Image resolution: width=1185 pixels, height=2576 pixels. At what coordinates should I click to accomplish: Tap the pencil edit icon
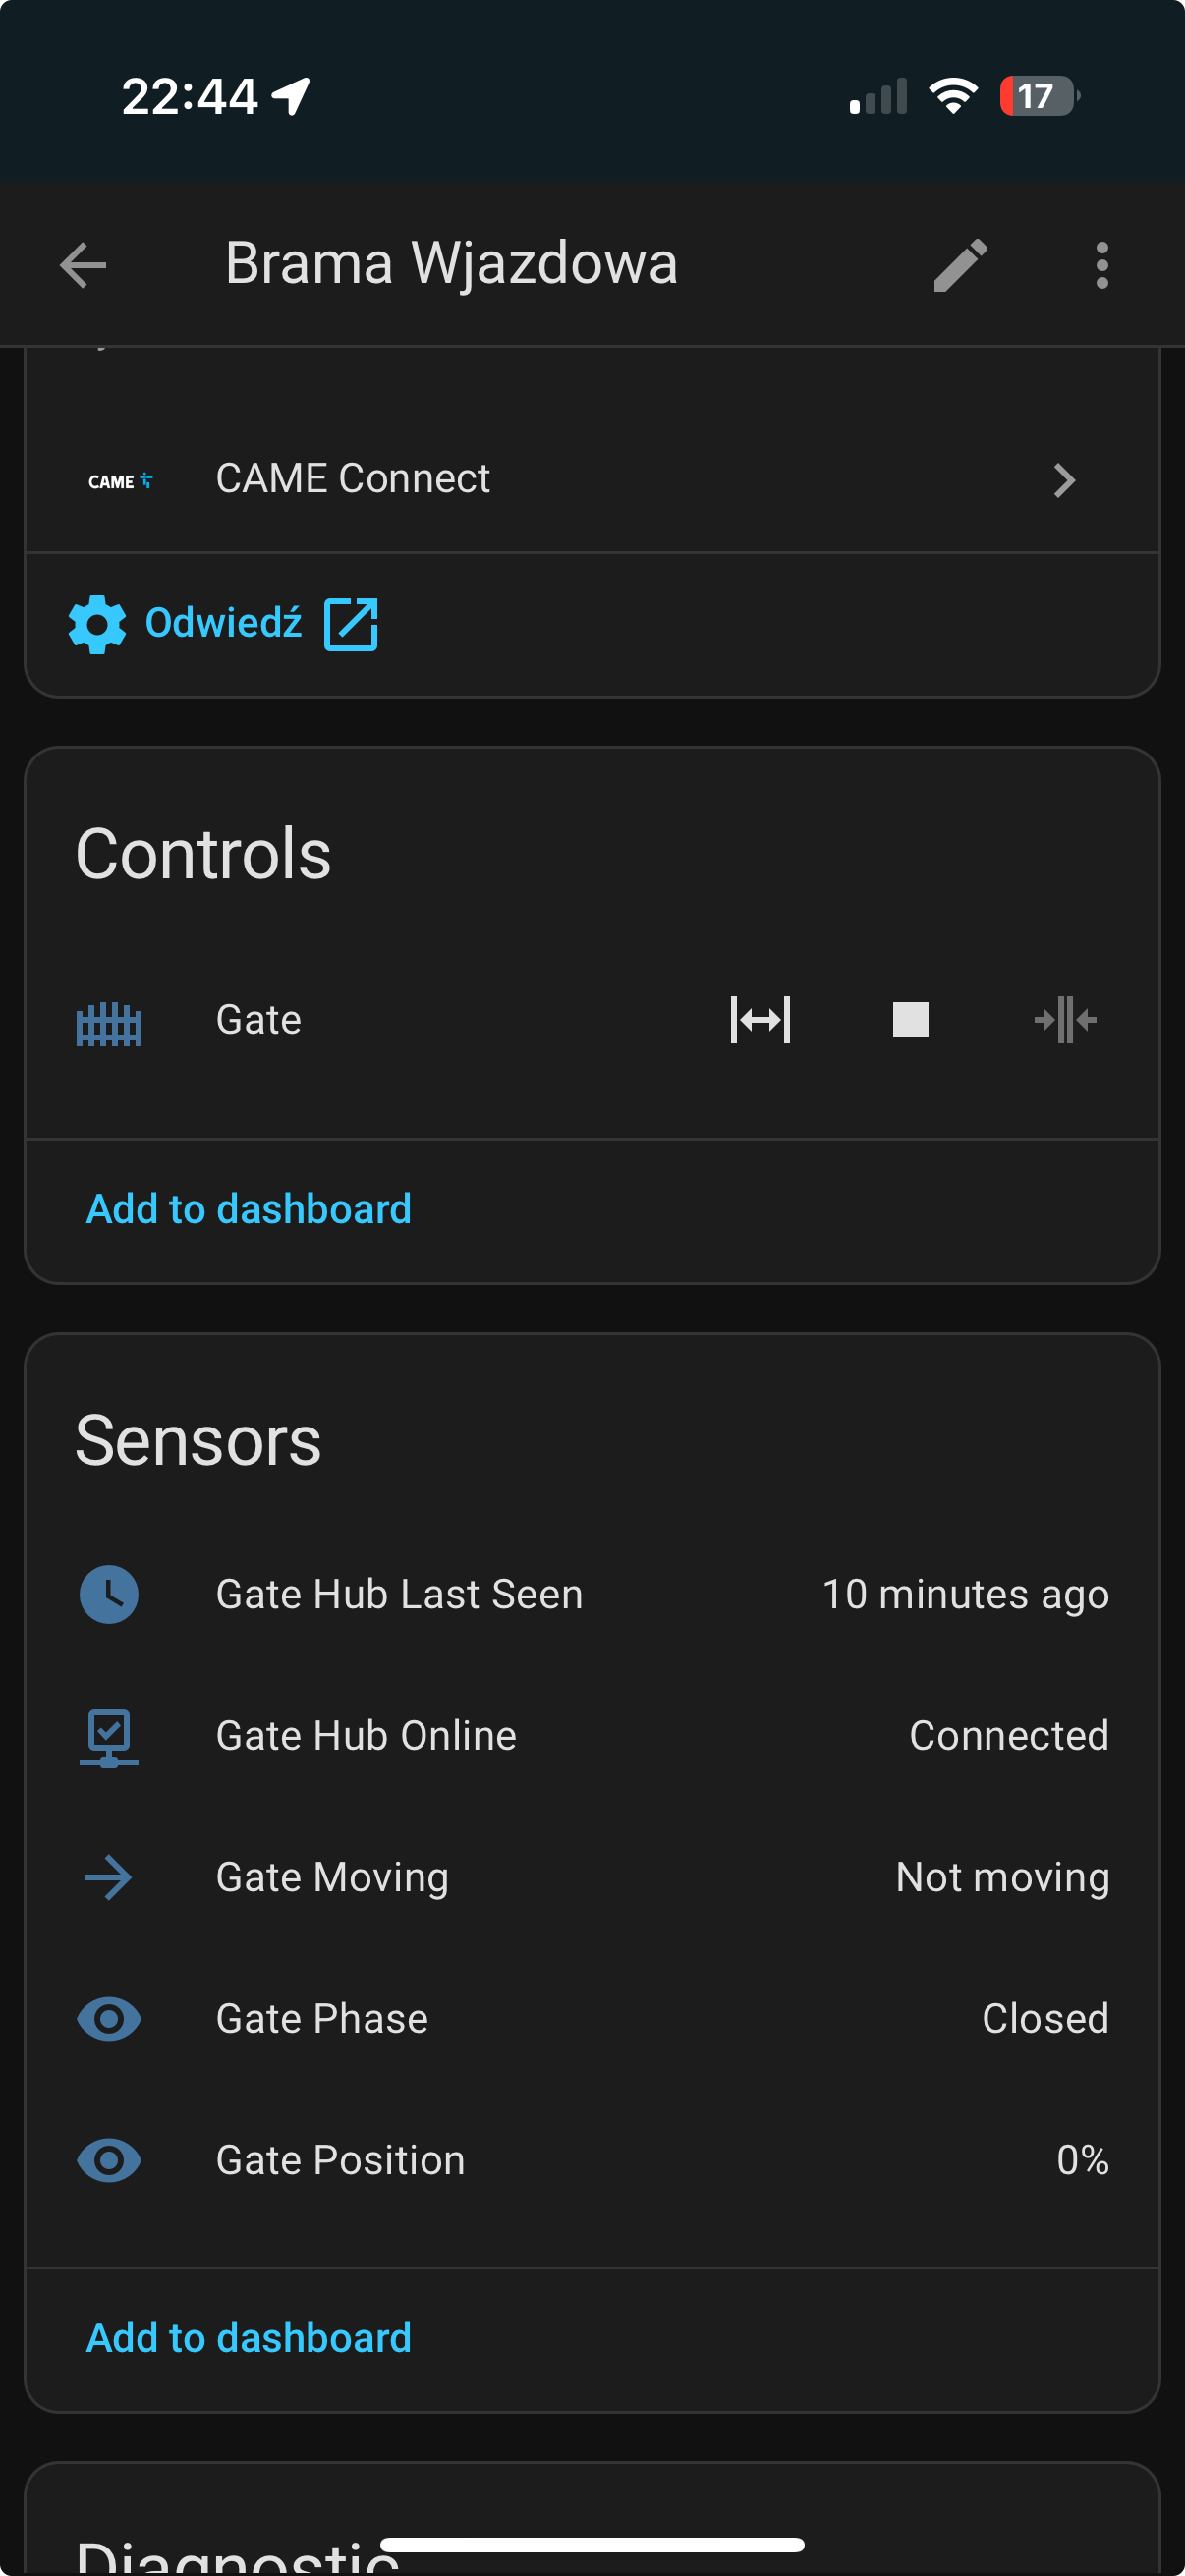(x=960, y=266)
